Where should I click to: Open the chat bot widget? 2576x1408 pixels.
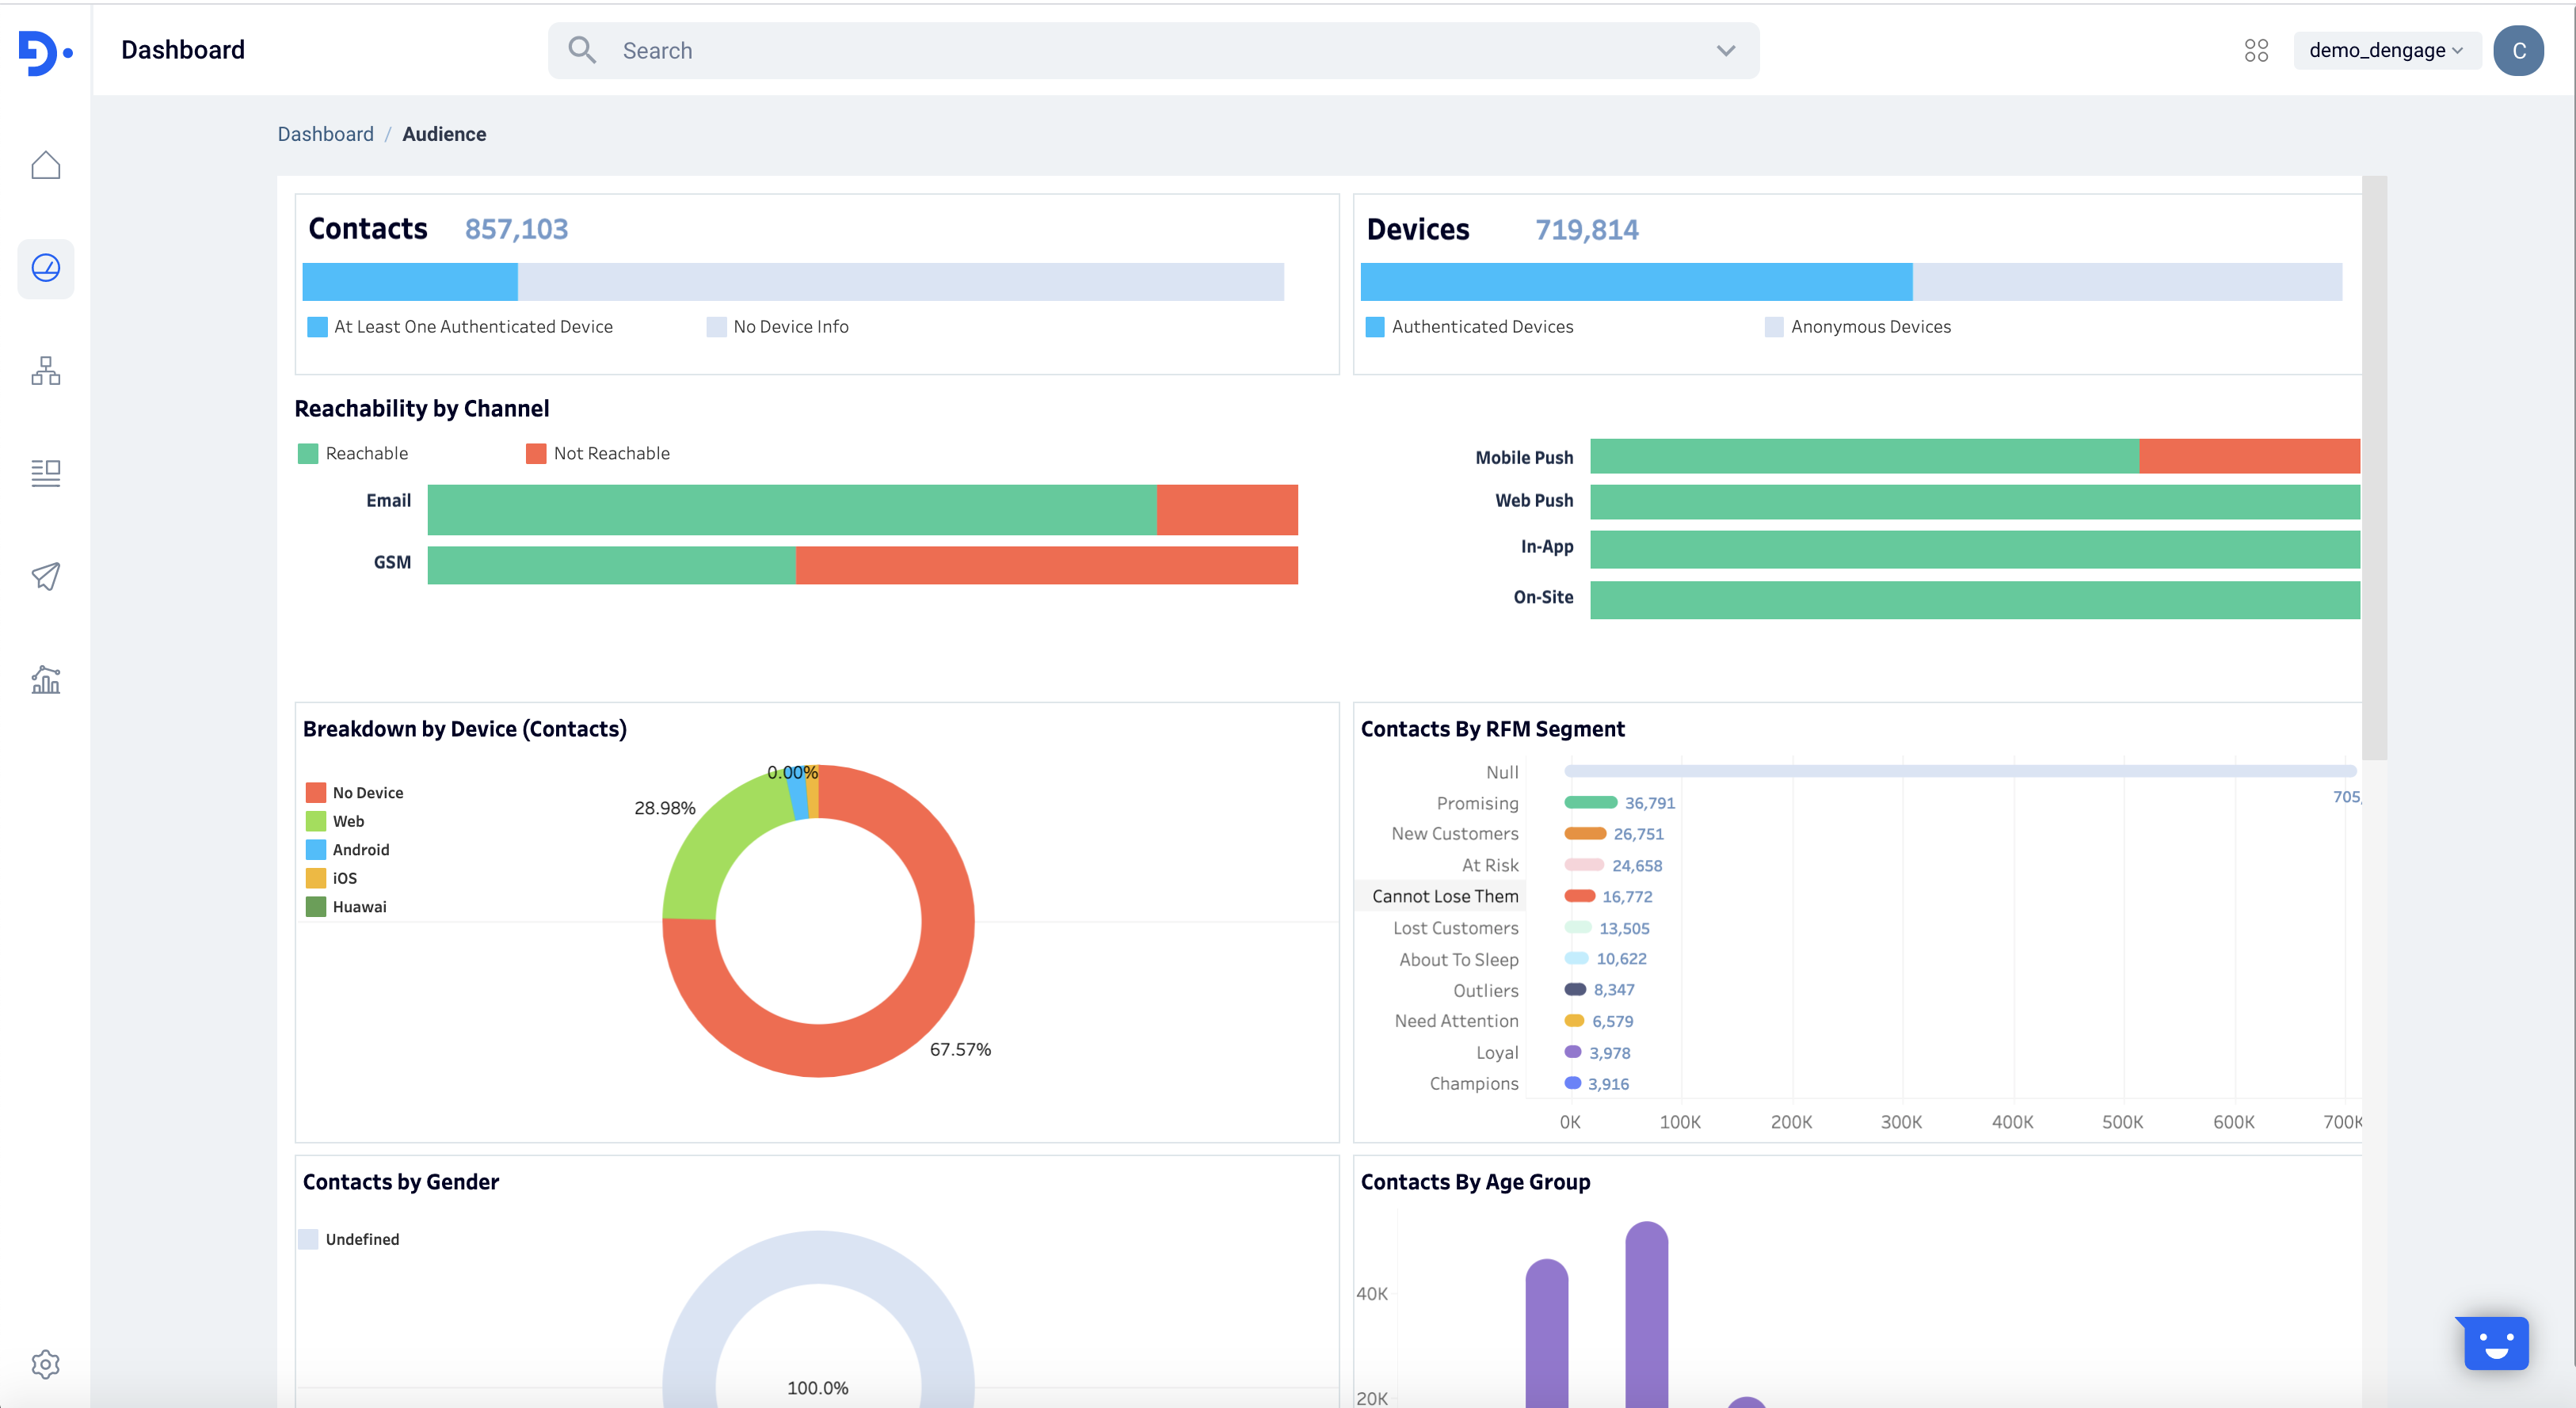tap(2495, 1343)
